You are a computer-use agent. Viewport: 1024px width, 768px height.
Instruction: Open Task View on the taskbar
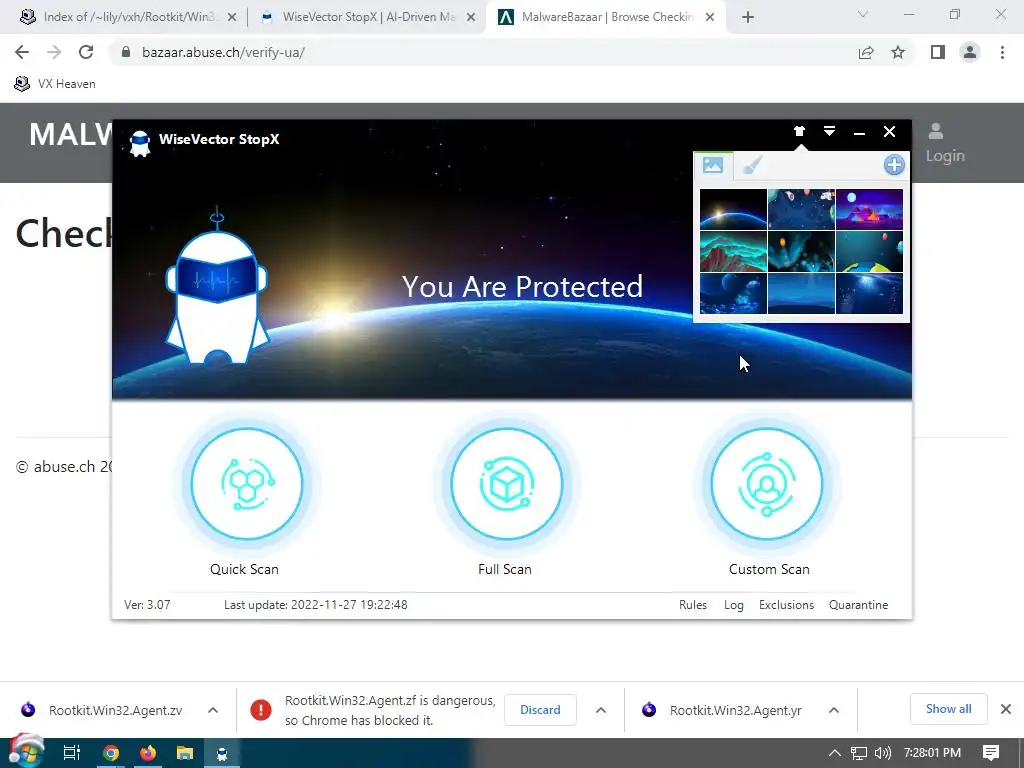71,753
